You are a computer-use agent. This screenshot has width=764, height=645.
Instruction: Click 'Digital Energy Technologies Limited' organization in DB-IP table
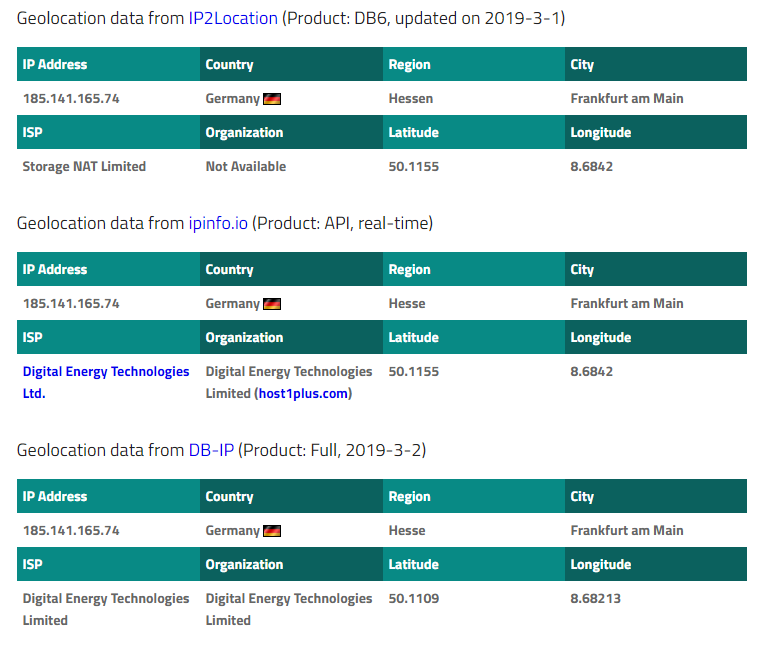tap(289, 609)
